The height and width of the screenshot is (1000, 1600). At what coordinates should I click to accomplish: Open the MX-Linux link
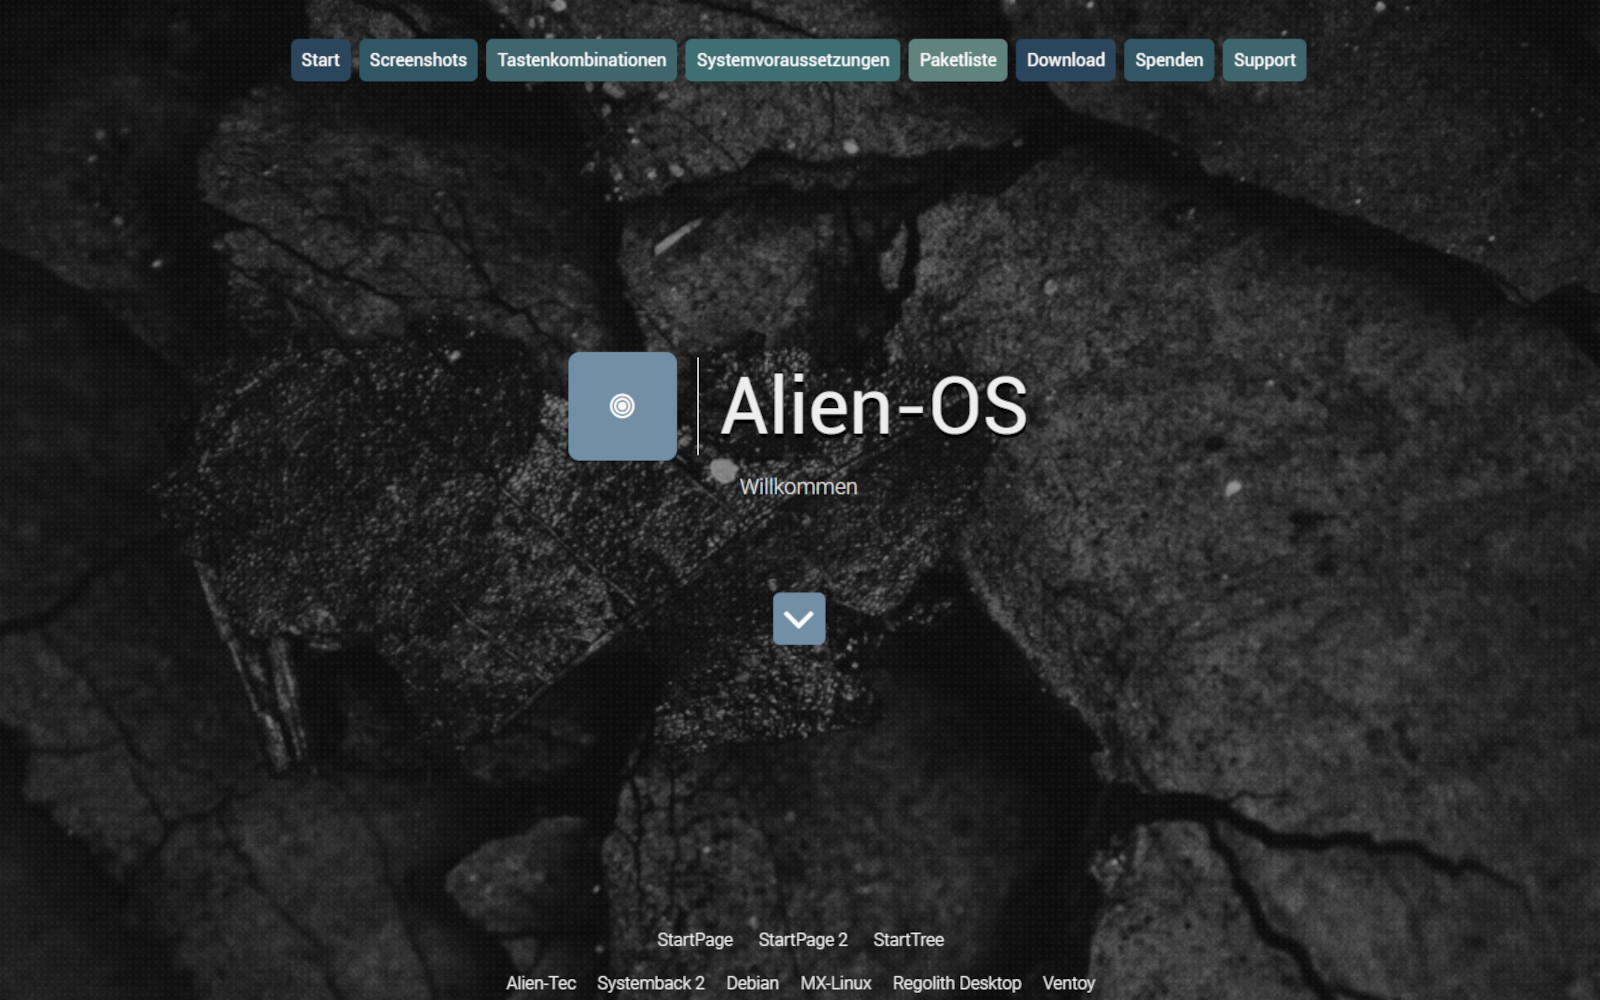(x=836, y=983)
